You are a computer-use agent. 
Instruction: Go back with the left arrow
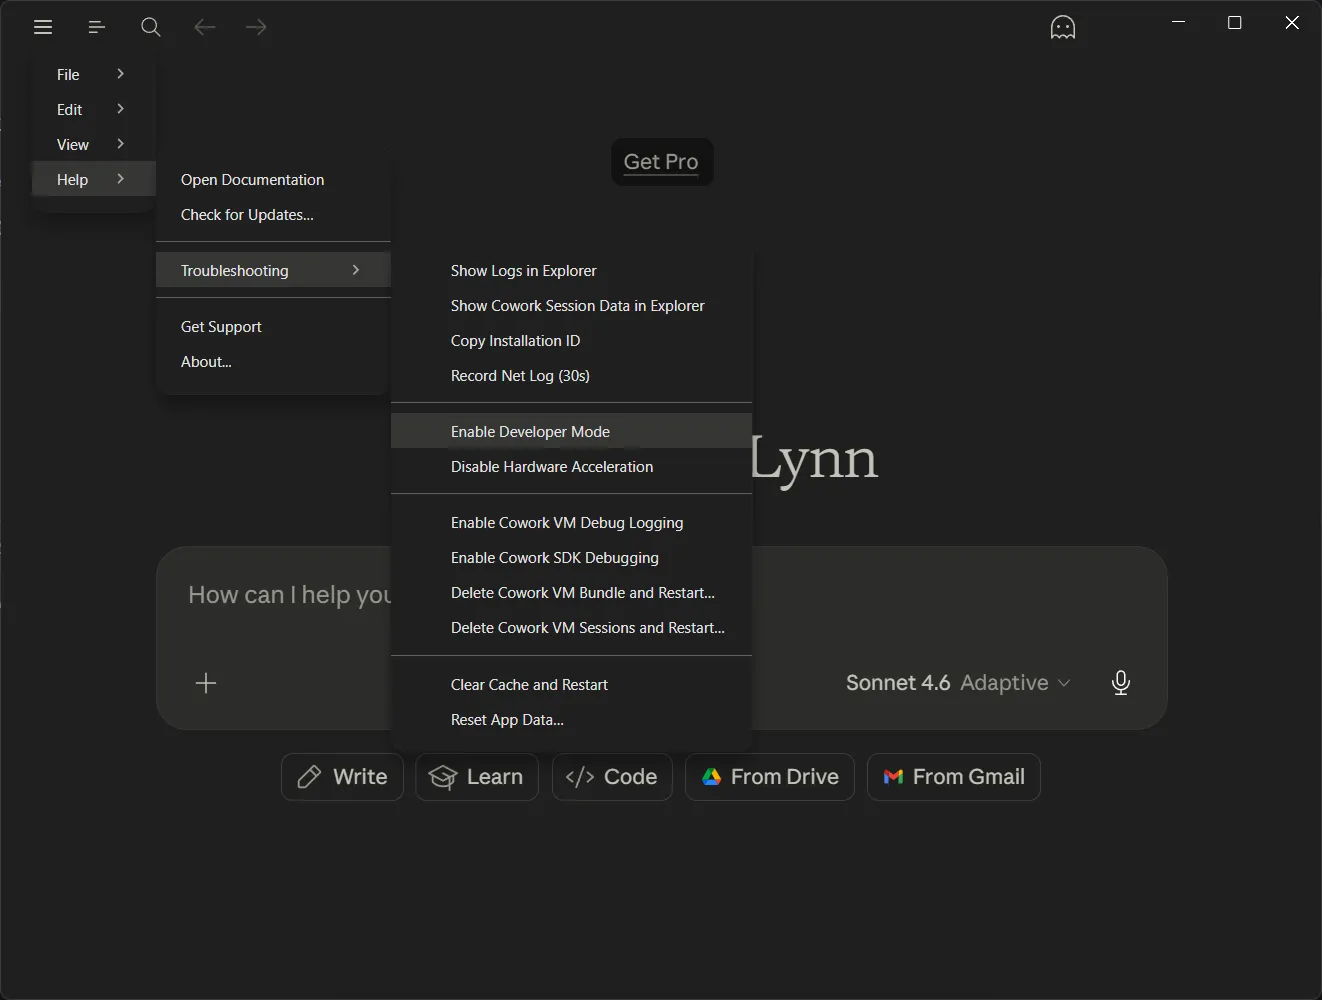(x=205, y=27)
